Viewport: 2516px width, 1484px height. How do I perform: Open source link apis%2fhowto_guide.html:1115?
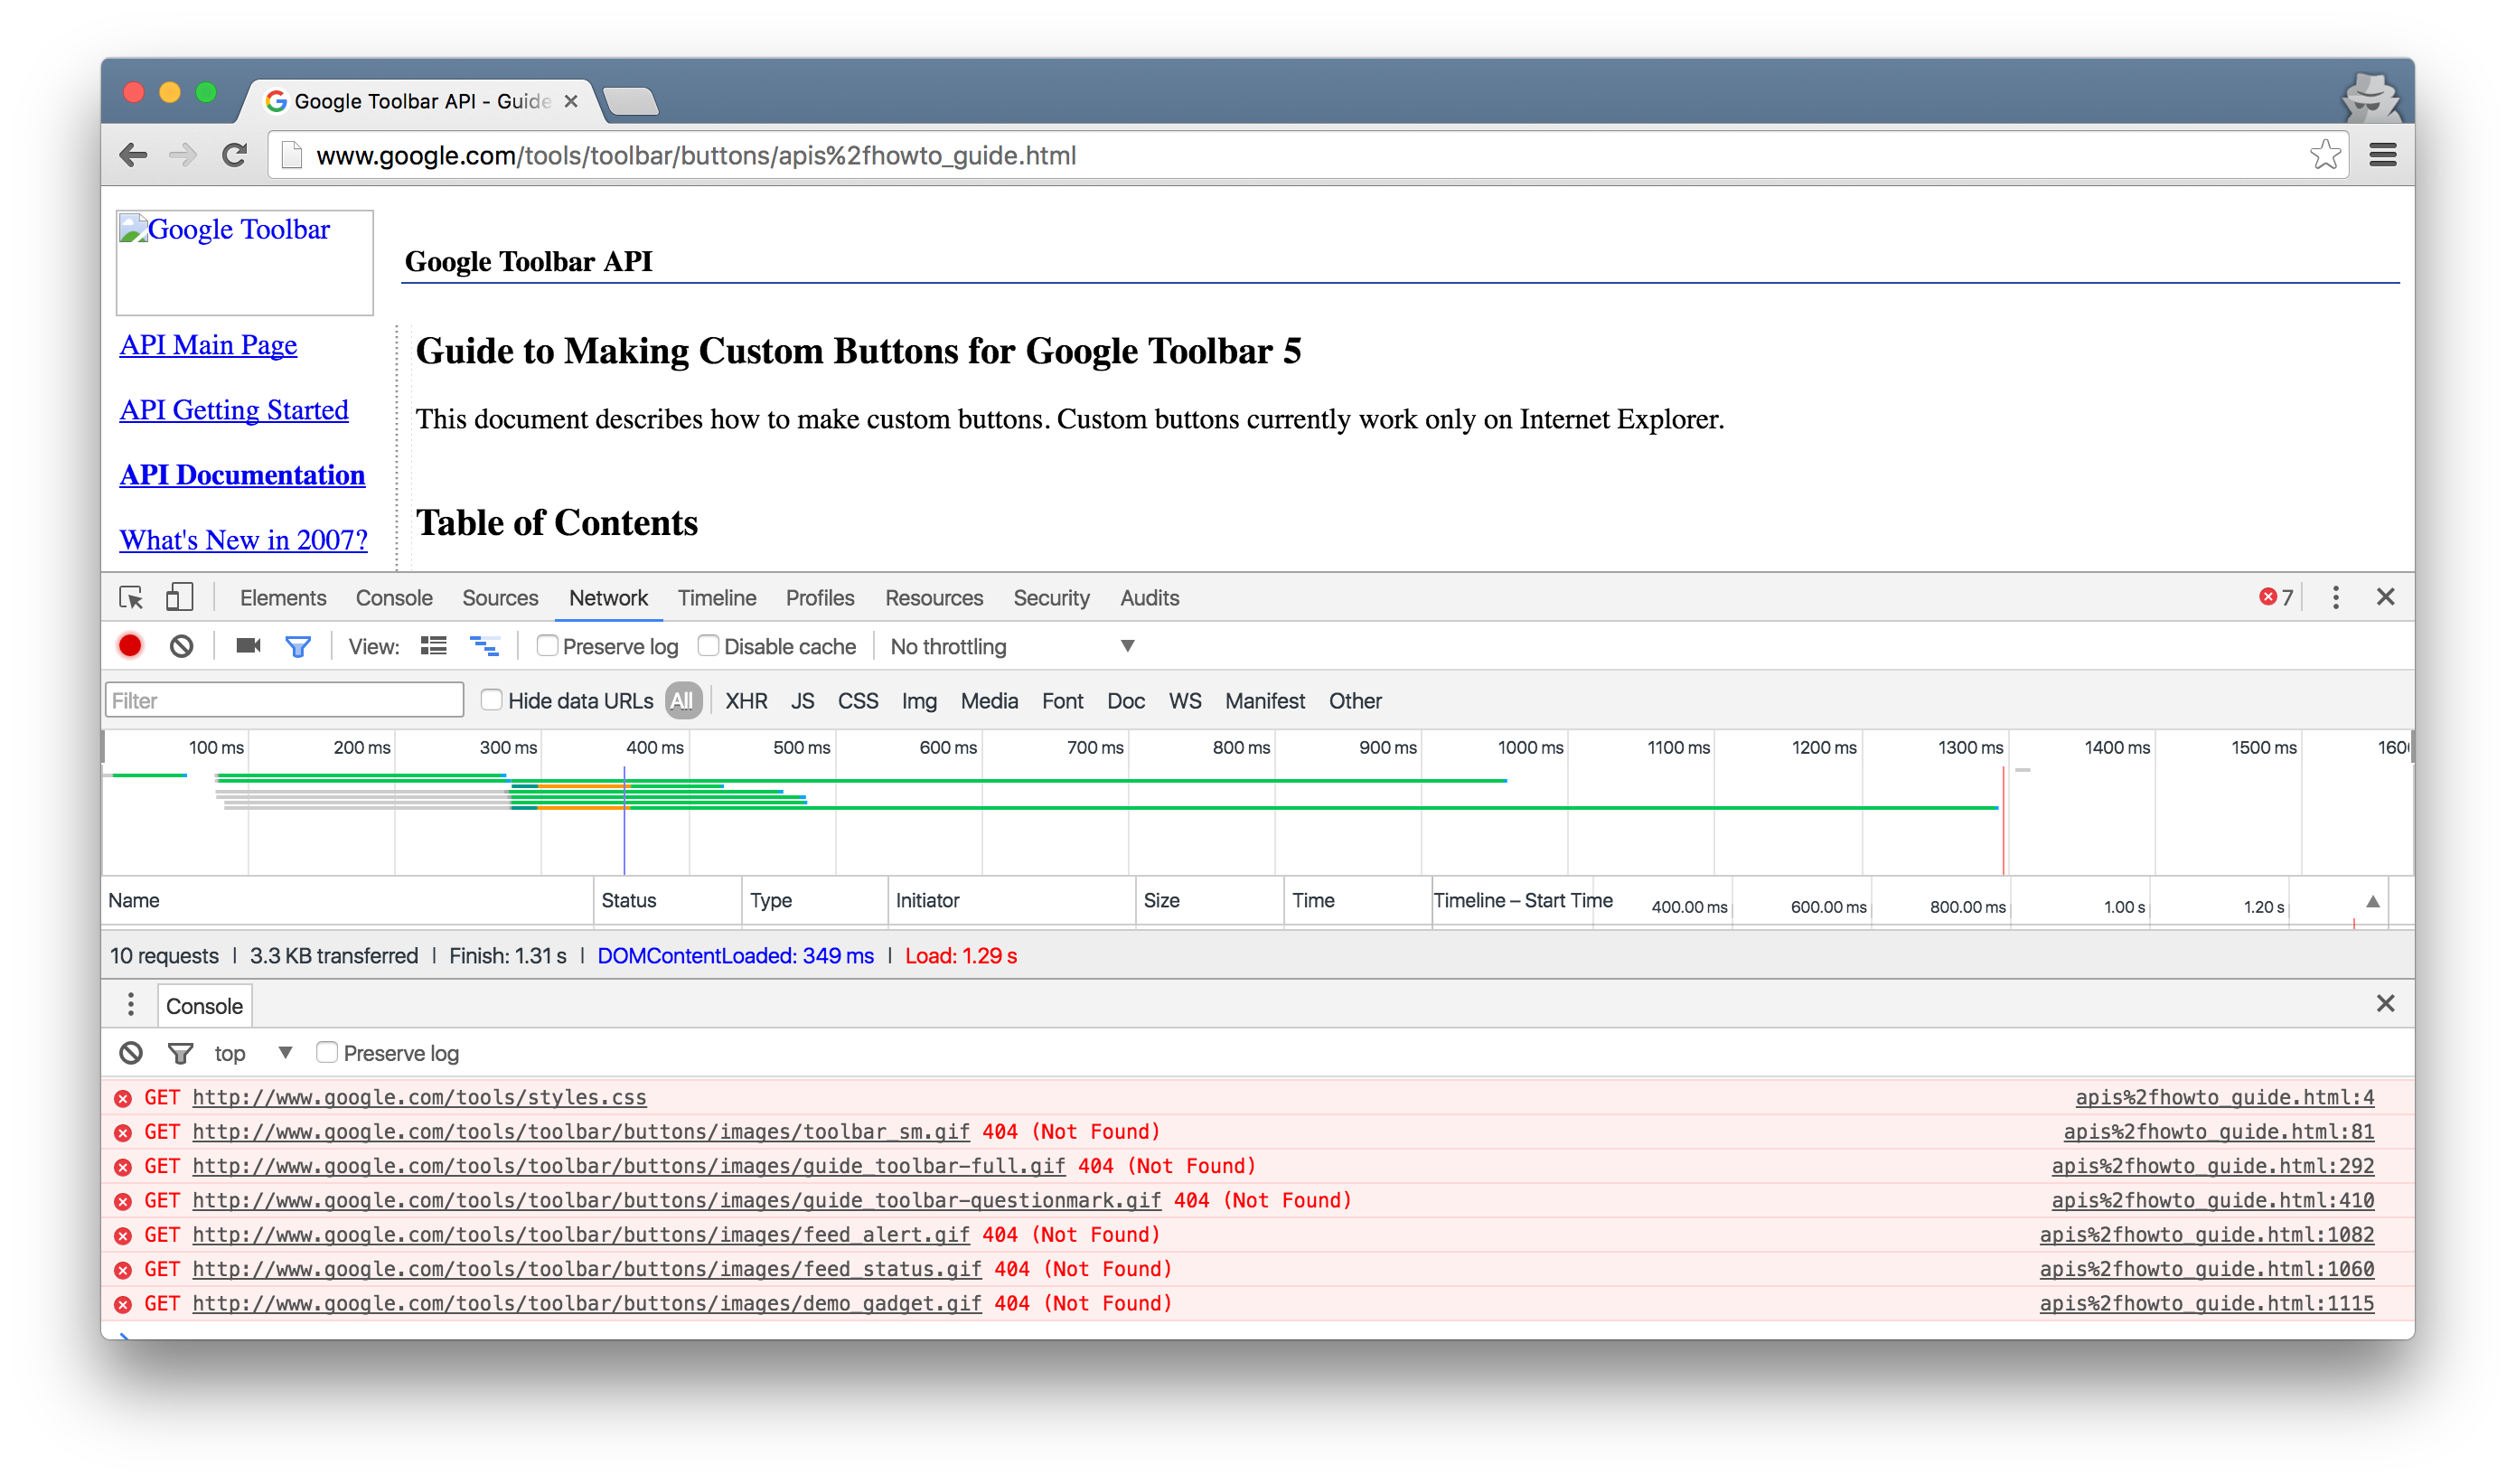coord(2206,1303)
